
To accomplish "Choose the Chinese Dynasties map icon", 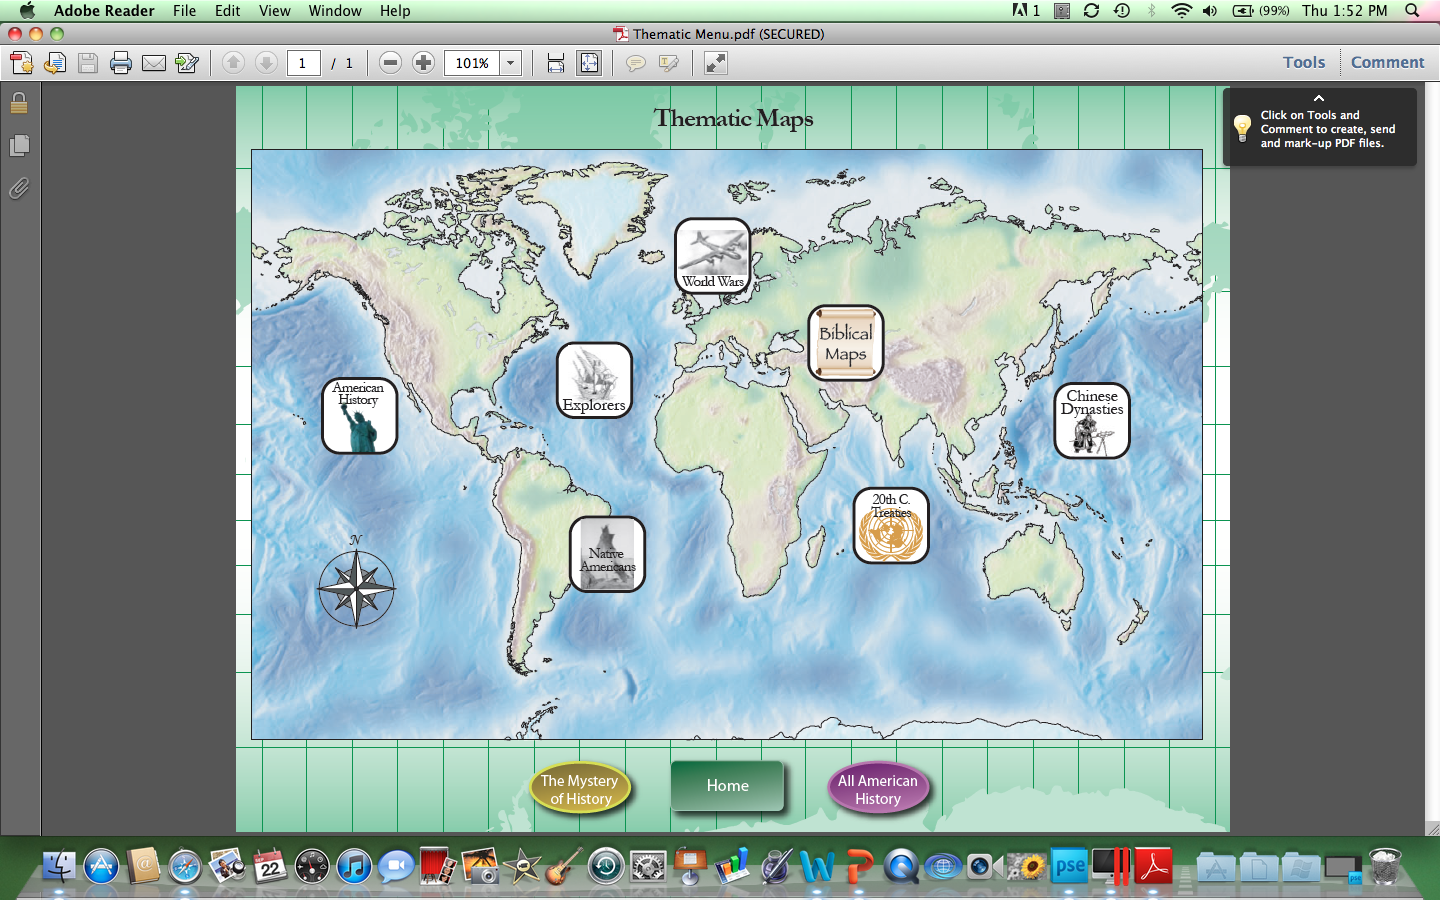I will (x=1091, y=420).
